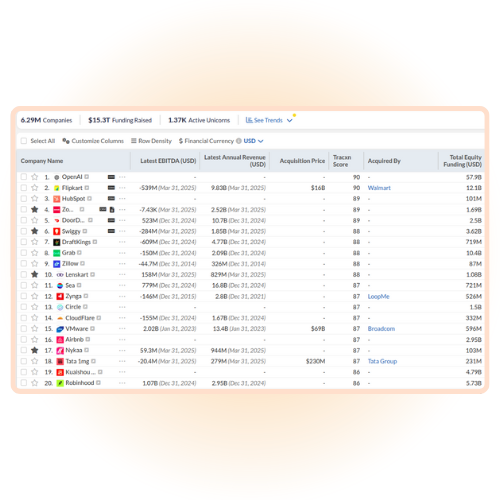
Task: Click the Tata 1mg logo icon
Action: (60, 361)
